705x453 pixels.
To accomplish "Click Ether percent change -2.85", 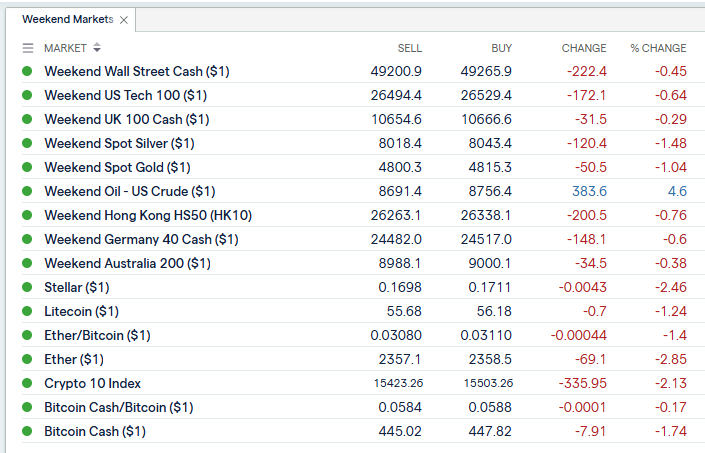I will (671, 360).
